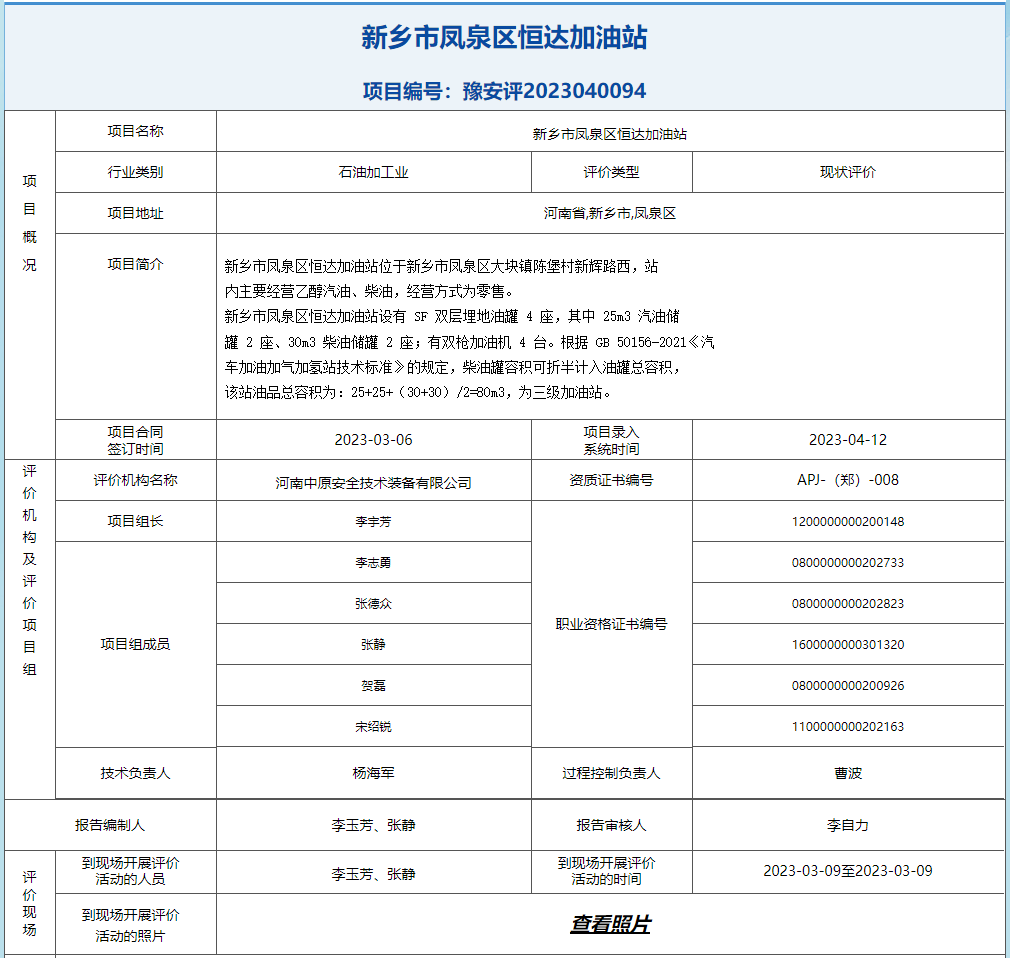This screenshot has height=958, width=1010.
Task: Click the 到现场开展评价活动的时间 label
Action: [x=607, y=871]
